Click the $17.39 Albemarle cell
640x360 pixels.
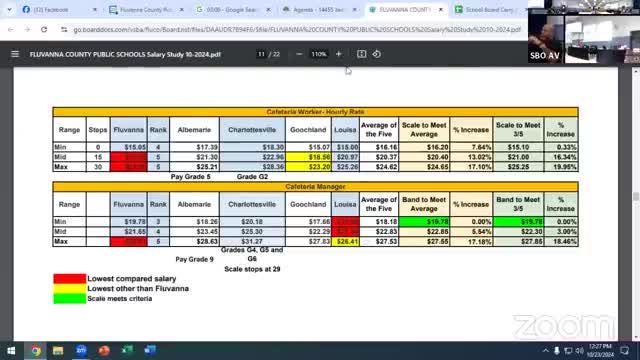(194, 147)
